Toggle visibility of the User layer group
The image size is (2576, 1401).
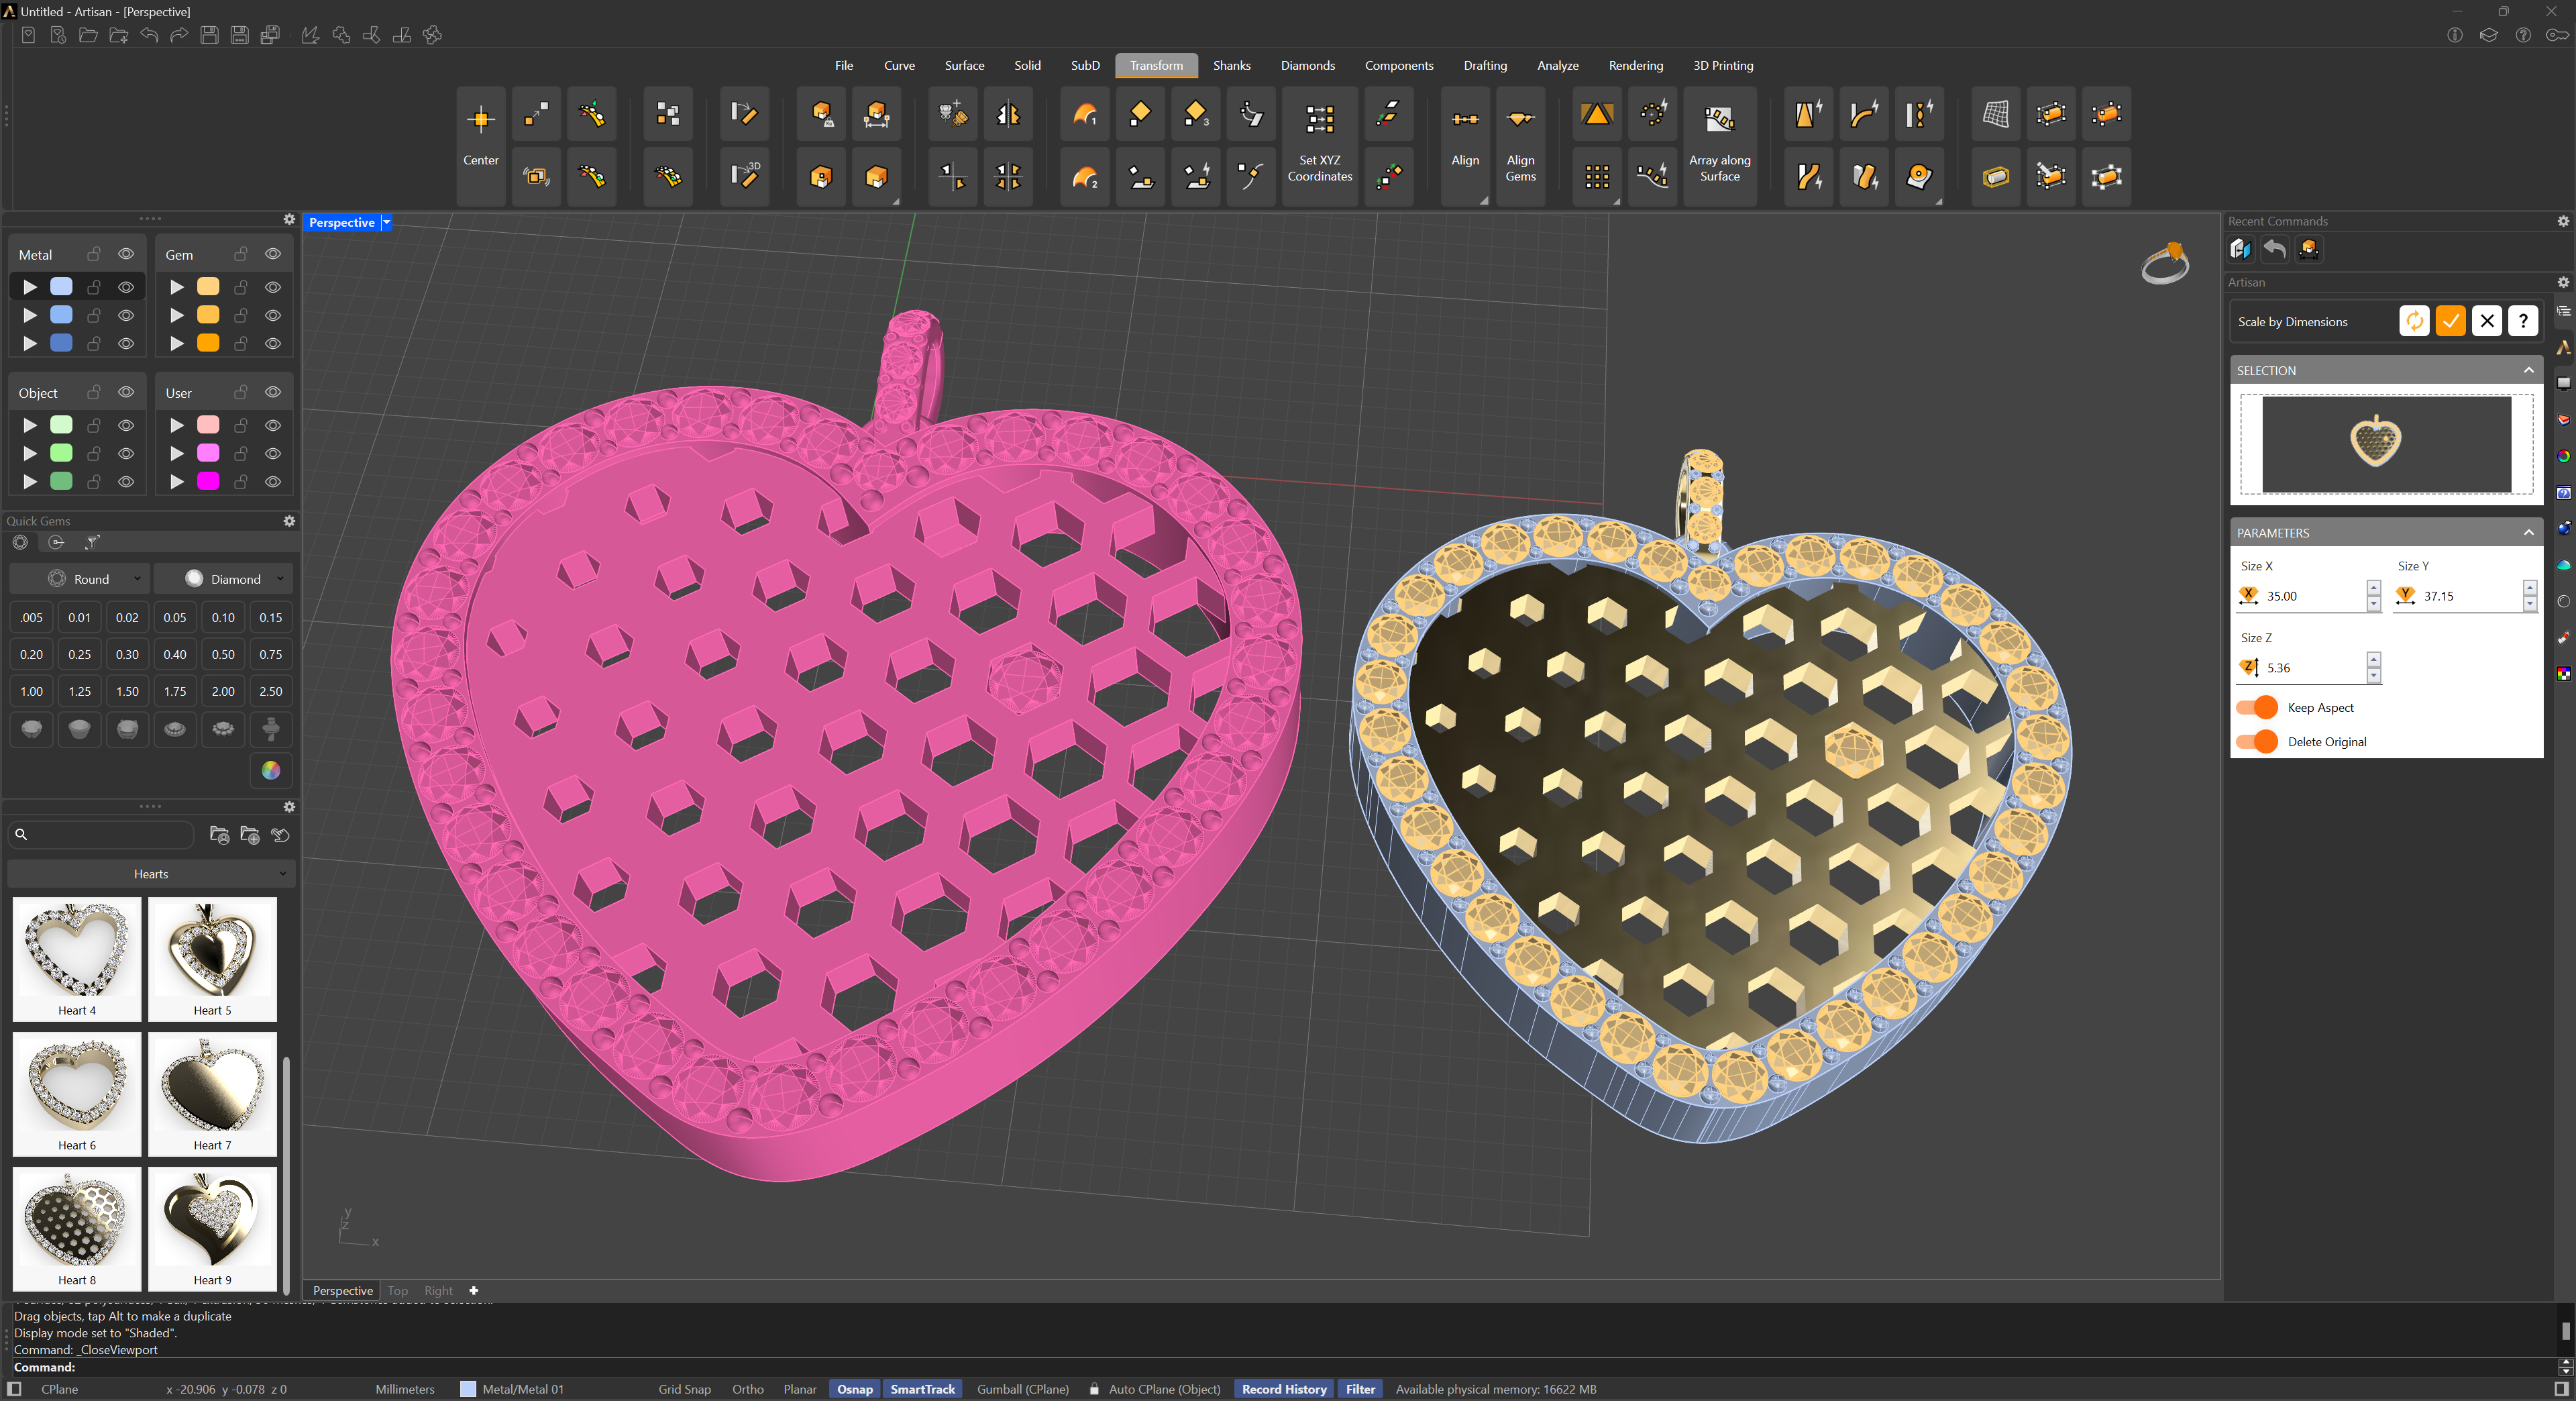[x=273, y=392]
